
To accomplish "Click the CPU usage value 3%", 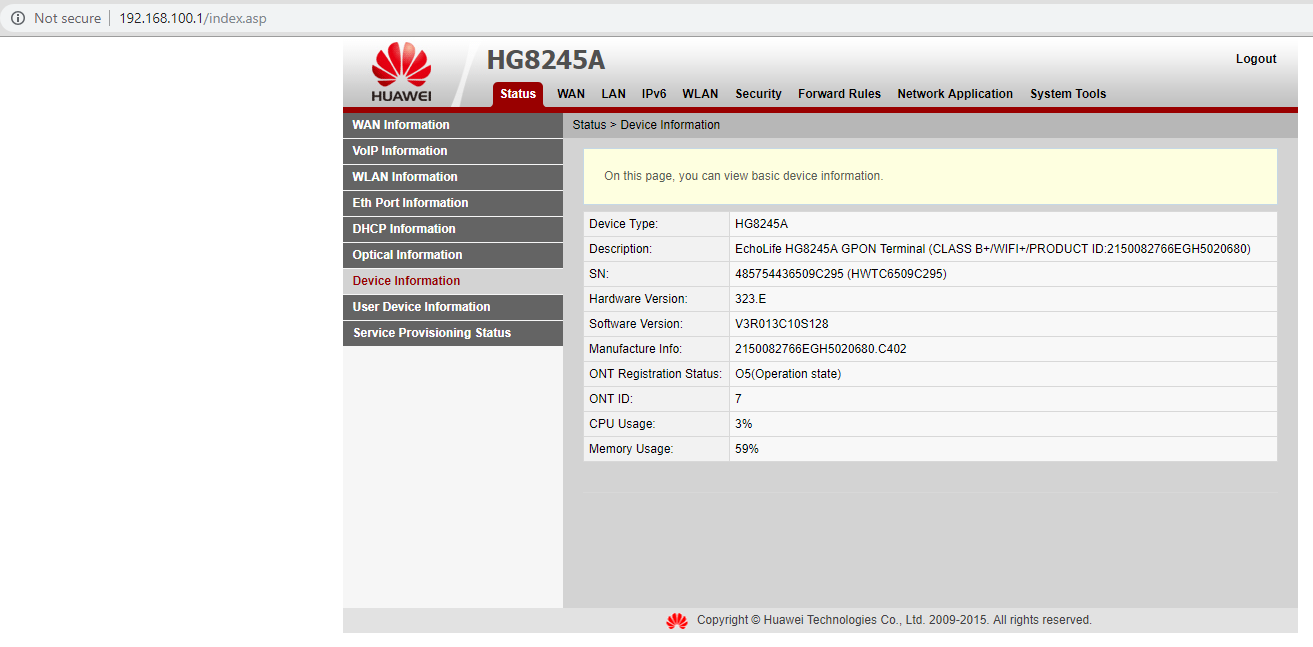I will (744, 424).
